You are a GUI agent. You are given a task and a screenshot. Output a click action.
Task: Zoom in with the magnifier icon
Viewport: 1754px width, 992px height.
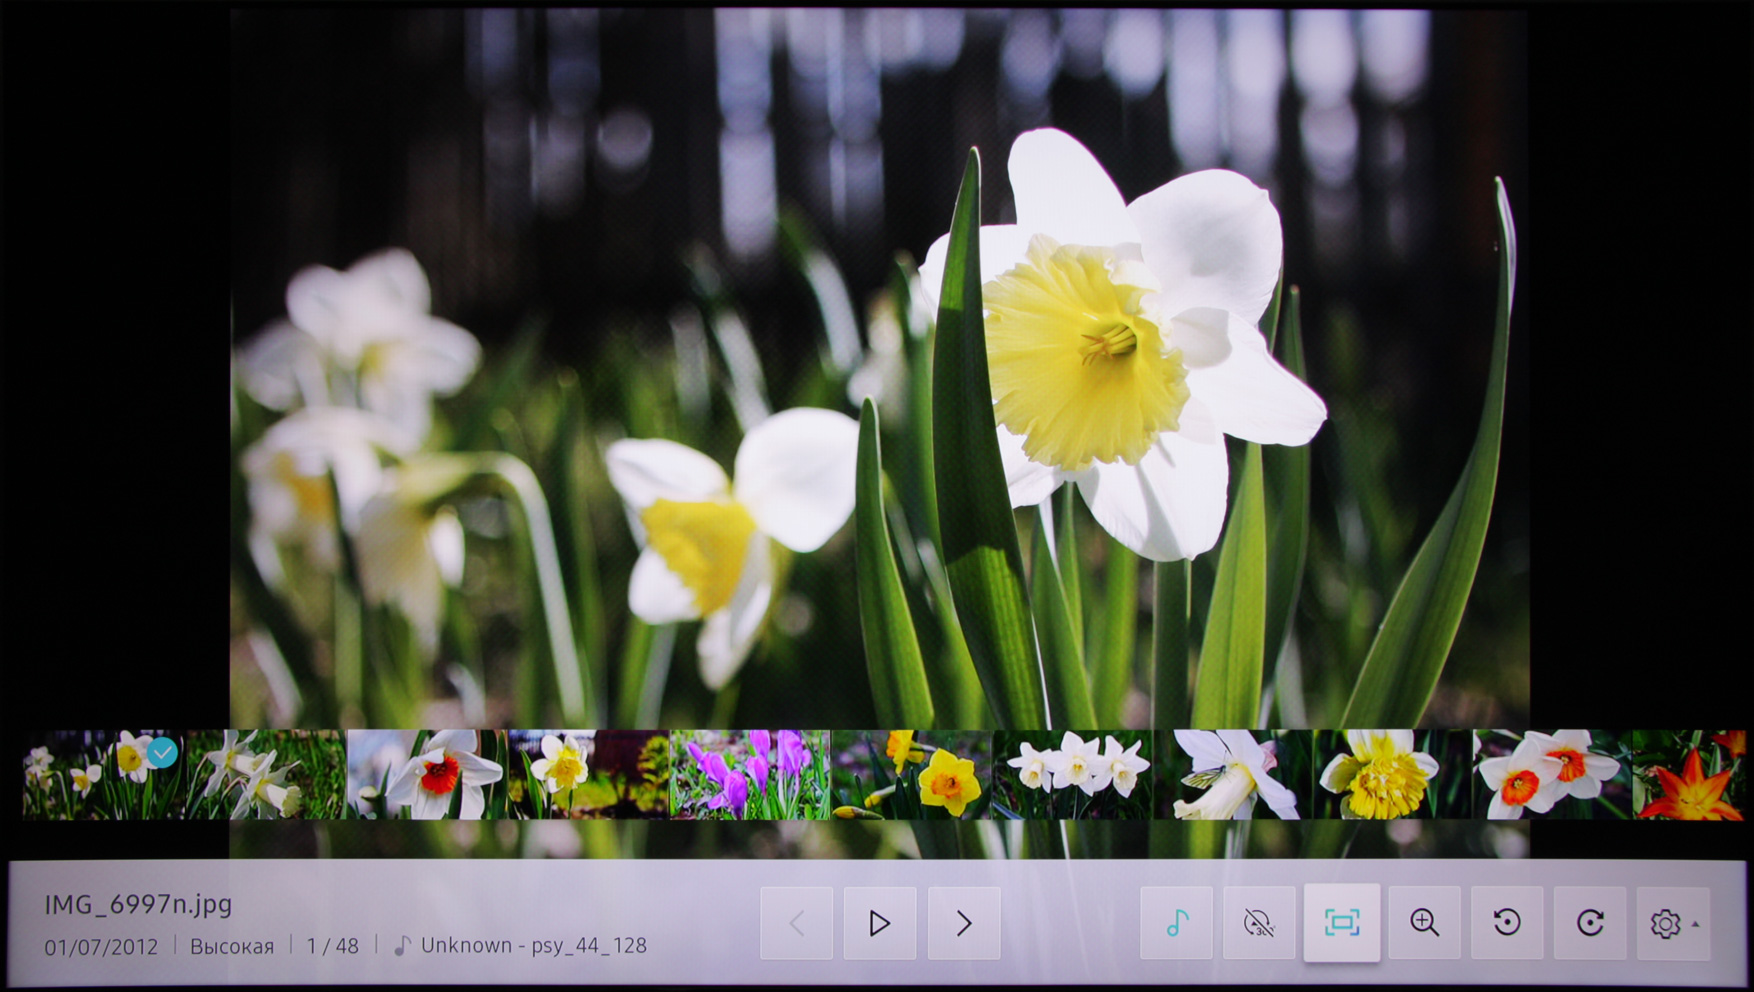[x=1424, y=923]
